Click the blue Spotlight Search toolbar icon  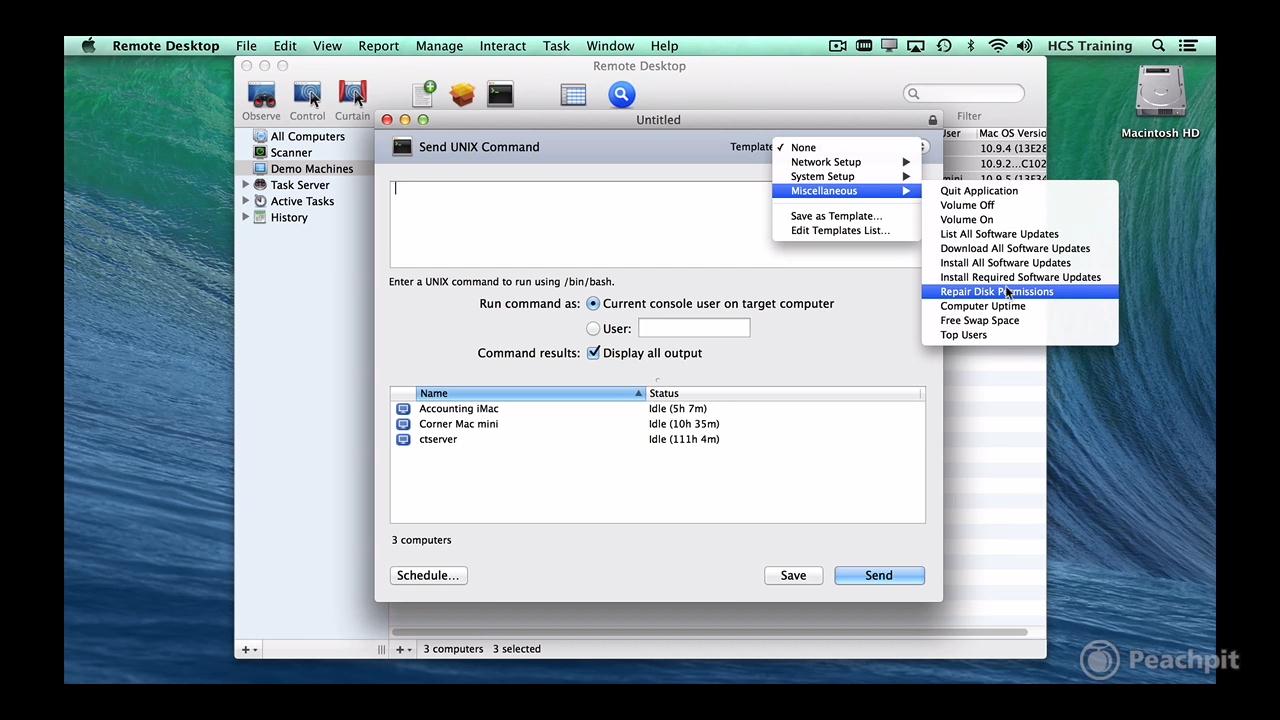621,95
